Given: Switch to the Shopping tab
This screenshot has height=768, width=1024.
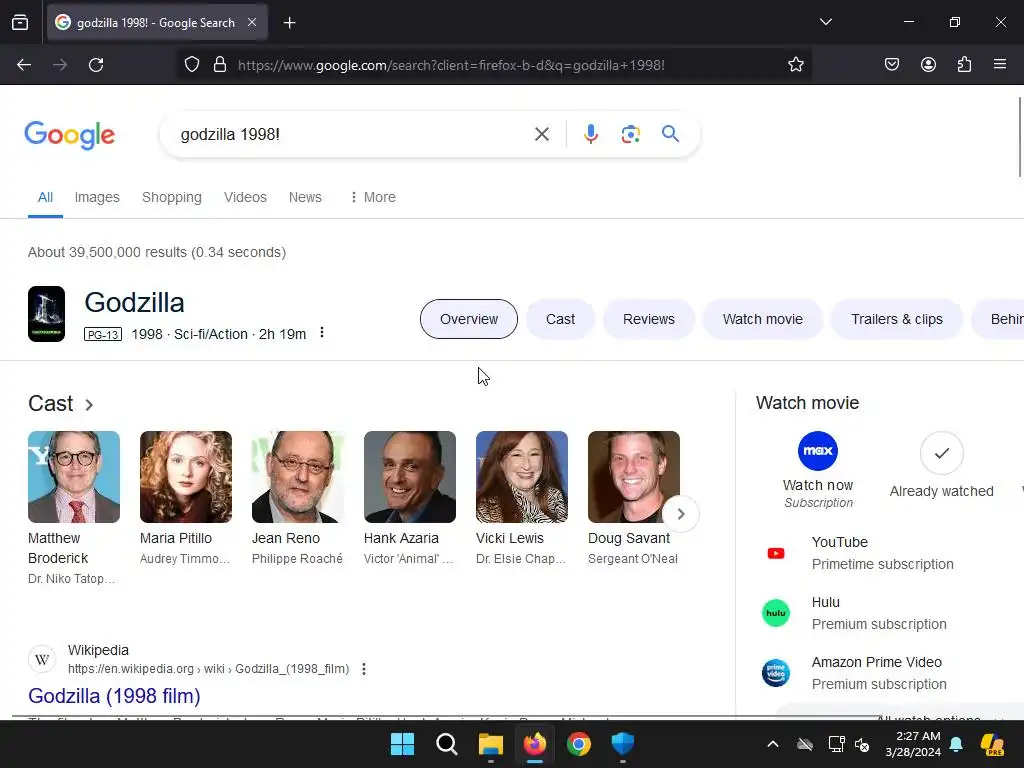Looking at the screenshot, I should (x=172, y=197).
